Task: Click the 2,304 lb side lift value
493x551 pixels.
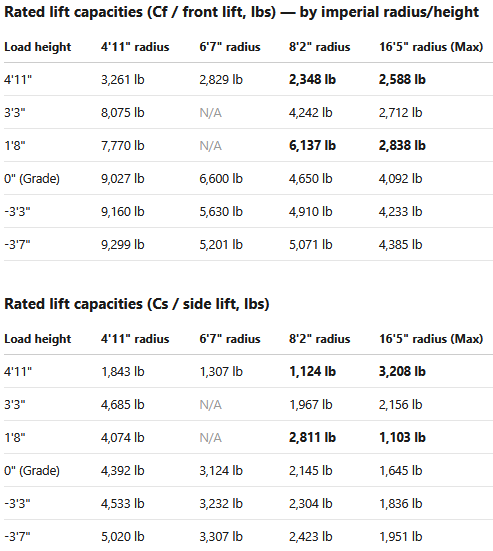Action: (x=311, y=504)
